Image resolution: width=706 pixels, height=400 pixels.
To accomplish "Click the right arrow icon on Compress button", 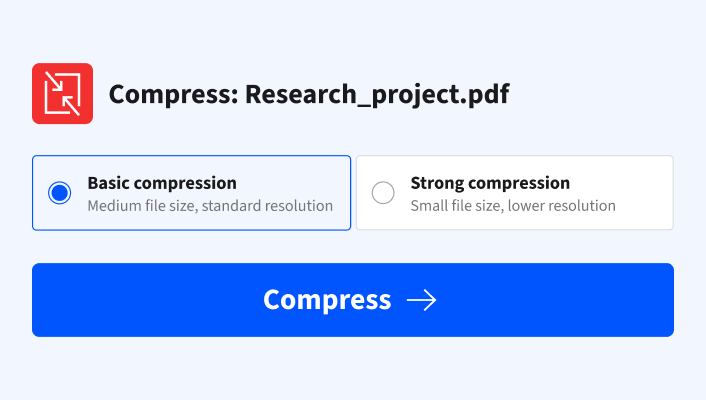I will coord(421,300).
